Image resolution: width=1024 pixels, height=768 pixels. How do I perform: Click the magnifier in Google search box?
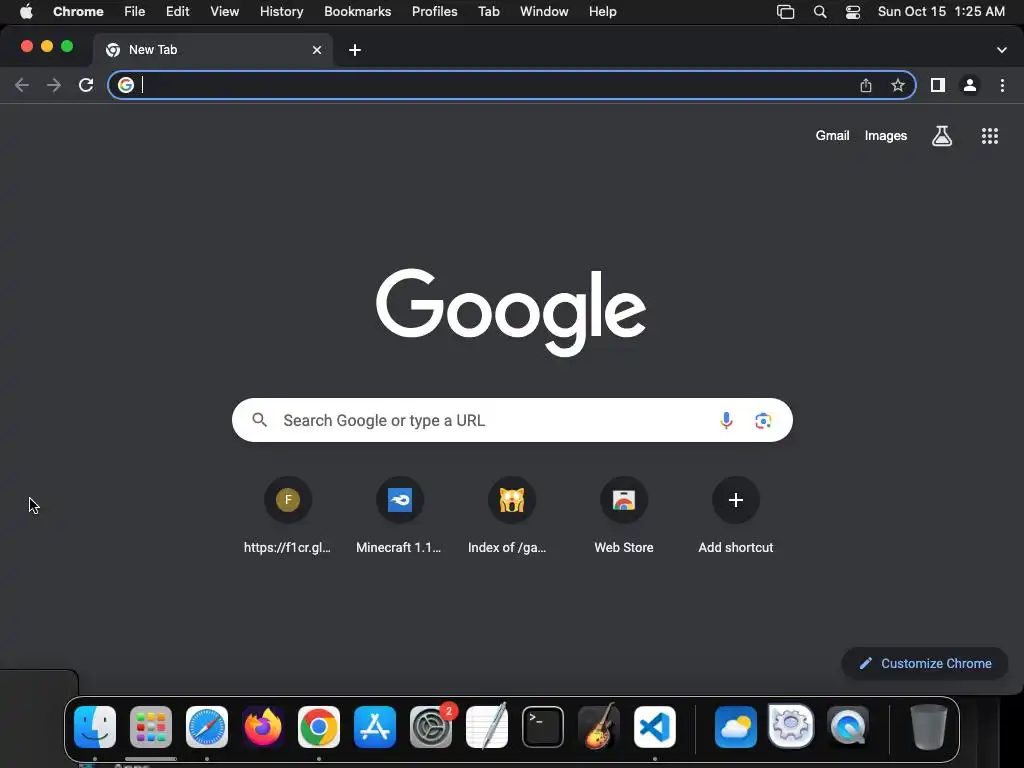pos(259,420)
